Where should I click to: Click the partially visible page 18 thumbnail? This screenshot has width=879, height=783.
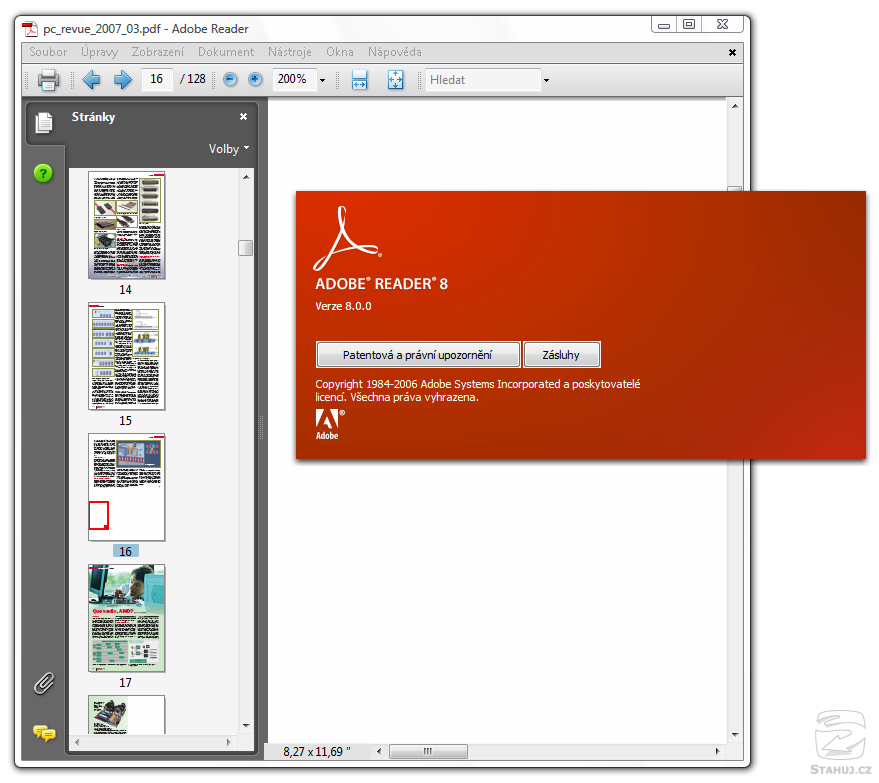(x=126, y=715)
